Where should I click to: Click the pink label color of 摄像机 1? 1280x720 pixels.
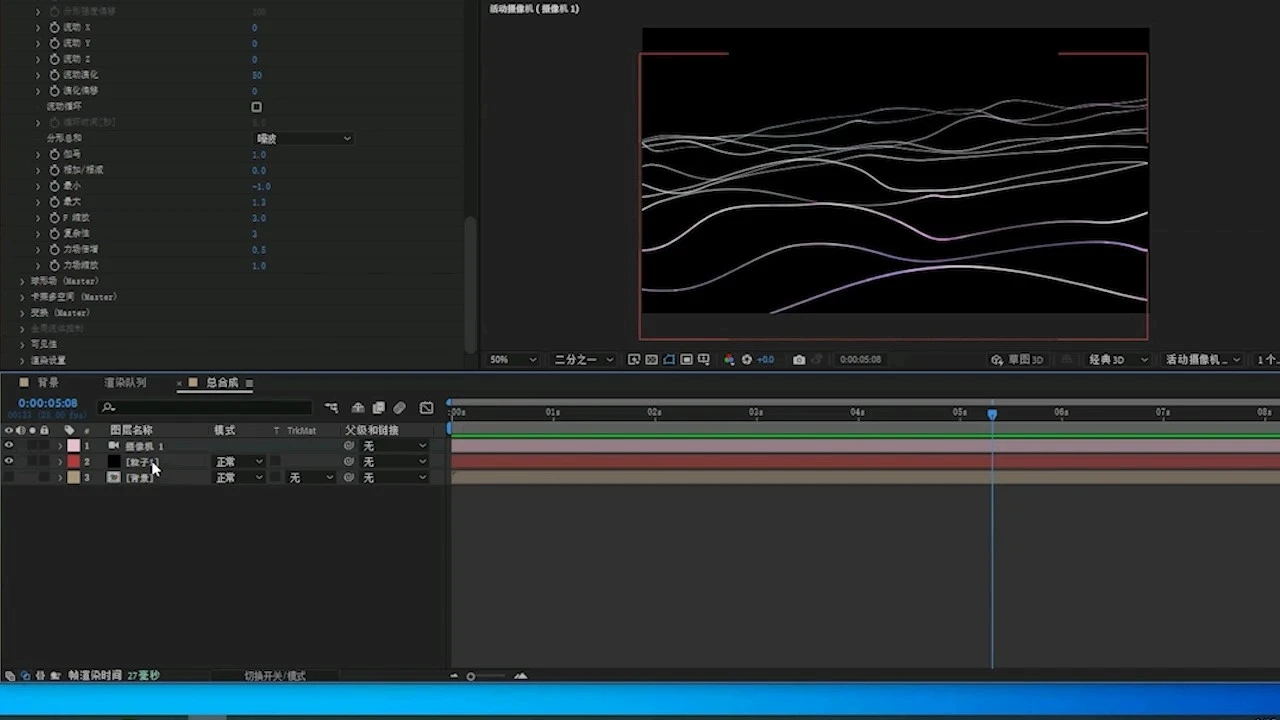tap(73, 446)
